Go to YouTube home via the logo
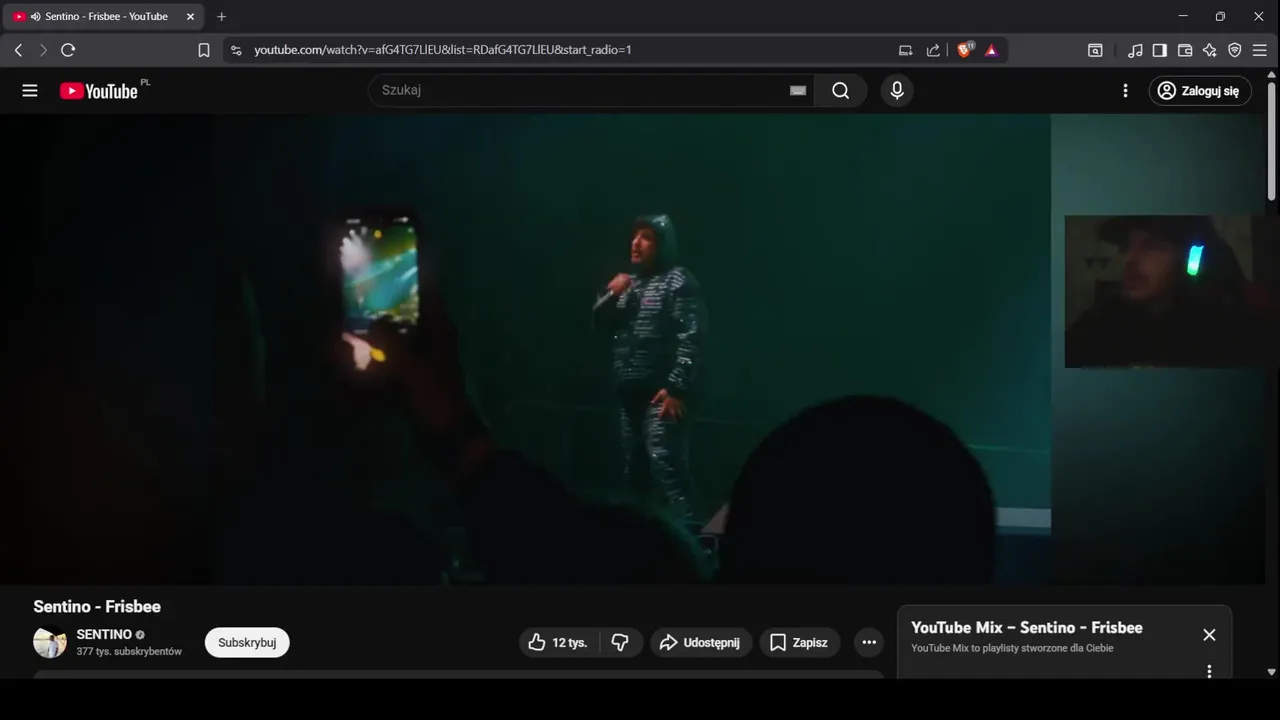The height and width of the screenshot is (720, 1280). pos(98,91)
